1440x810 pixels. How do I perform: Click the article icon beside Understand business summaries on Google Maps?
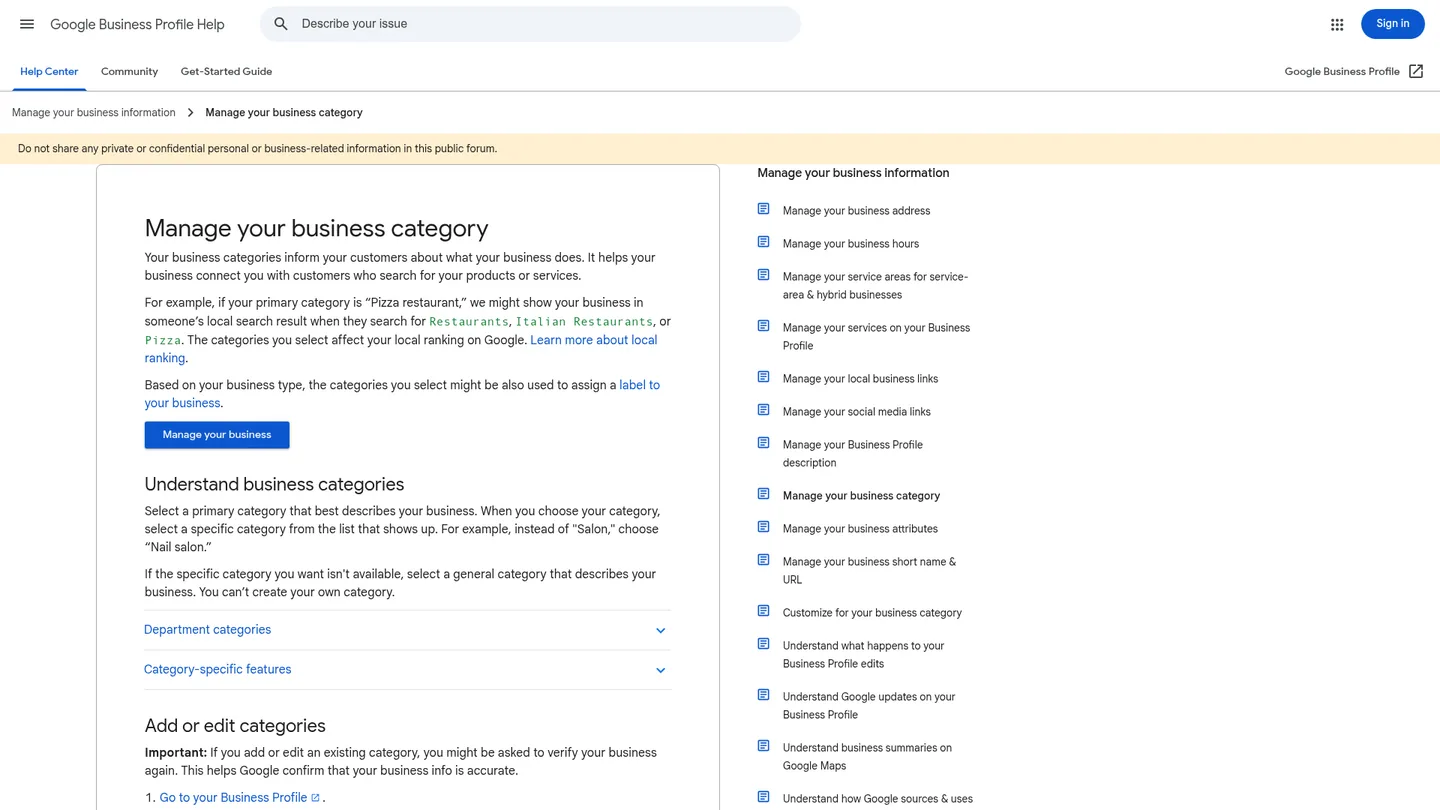pyautogui.click(x=763, y=746)
